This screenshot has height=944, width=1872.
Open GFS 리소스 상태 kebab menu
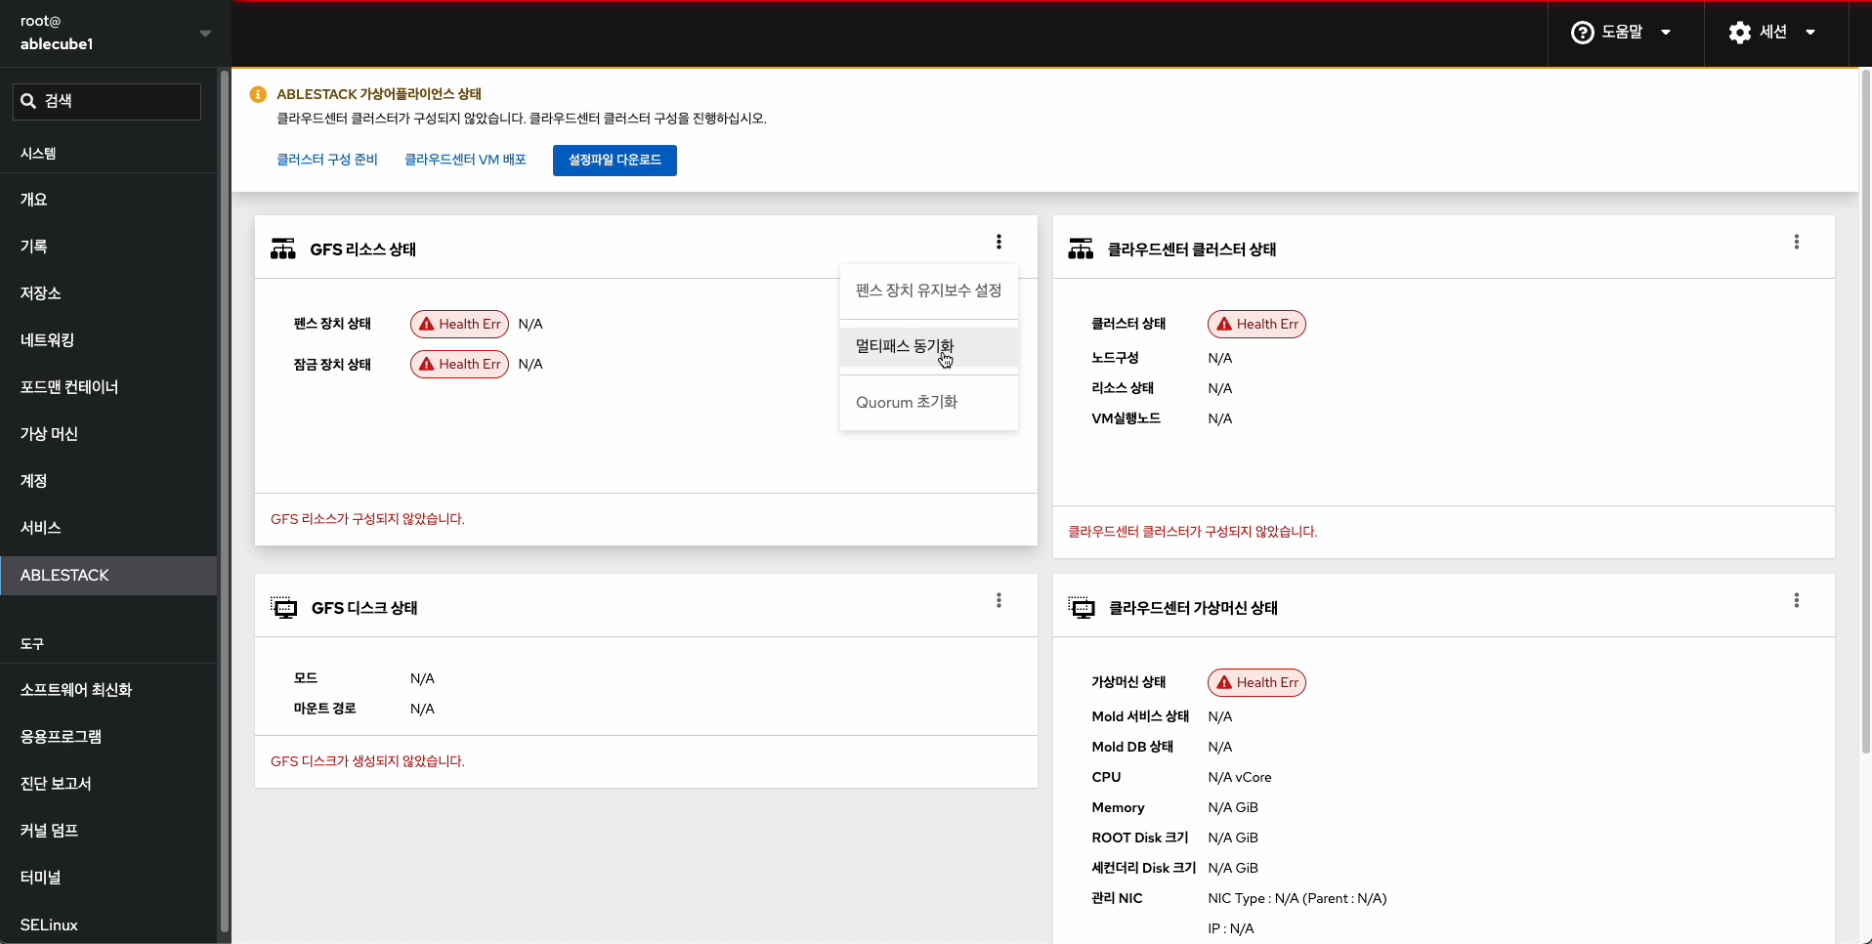[998, 242]
